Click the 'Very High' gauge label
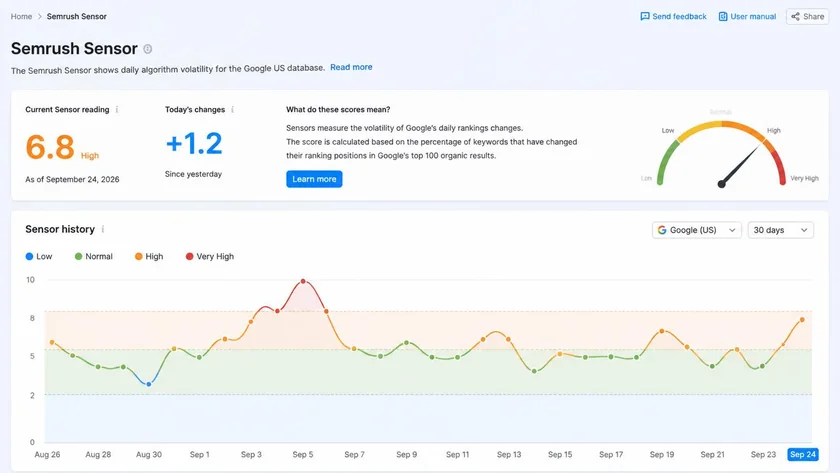 [x=804, y=178]
